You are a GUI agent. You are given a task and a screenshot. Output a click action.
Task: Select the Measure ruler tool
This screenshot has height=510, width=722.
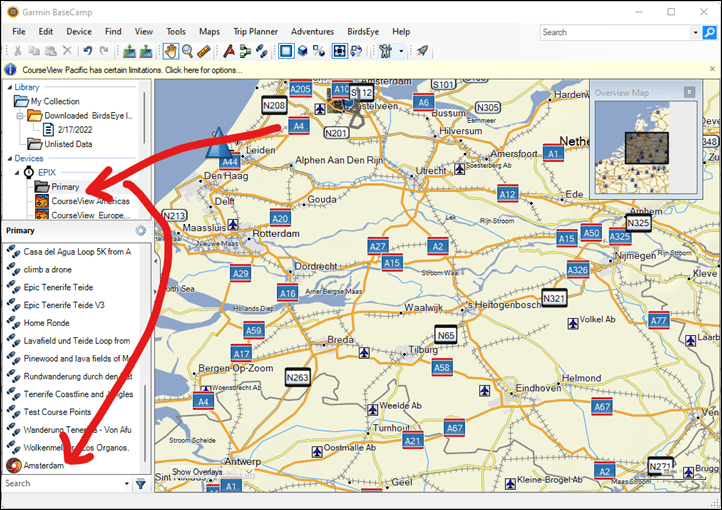click(x=204, y=51)
